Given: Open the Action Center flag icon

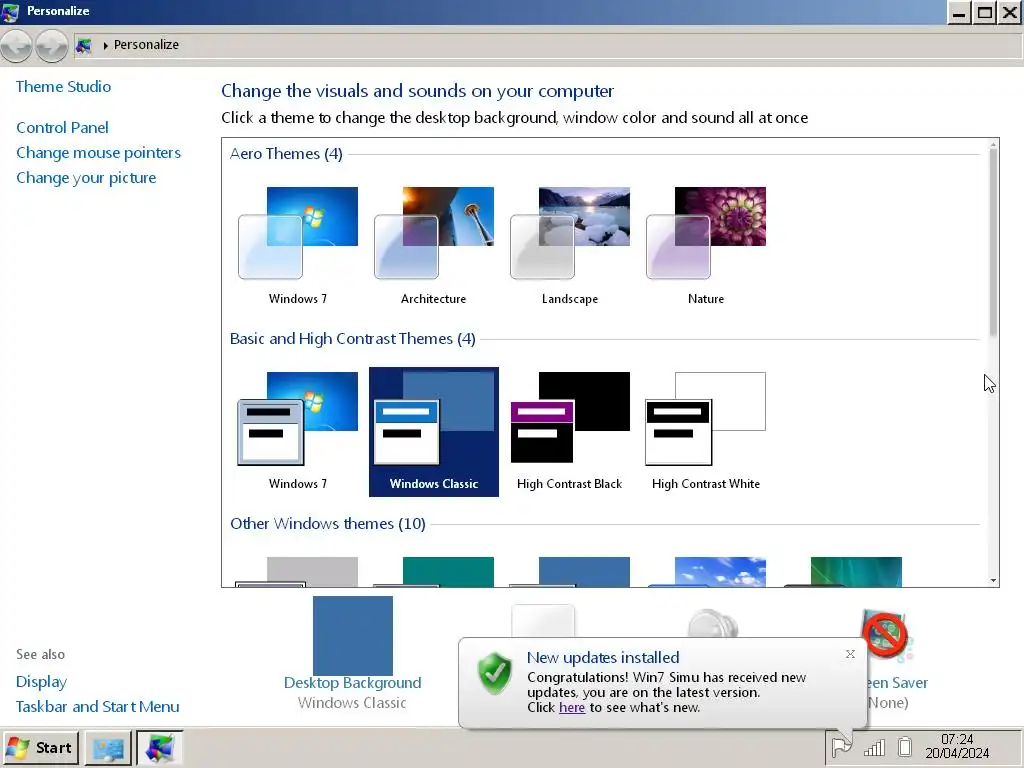Looking at the screenshot, I should coord(841,746).
